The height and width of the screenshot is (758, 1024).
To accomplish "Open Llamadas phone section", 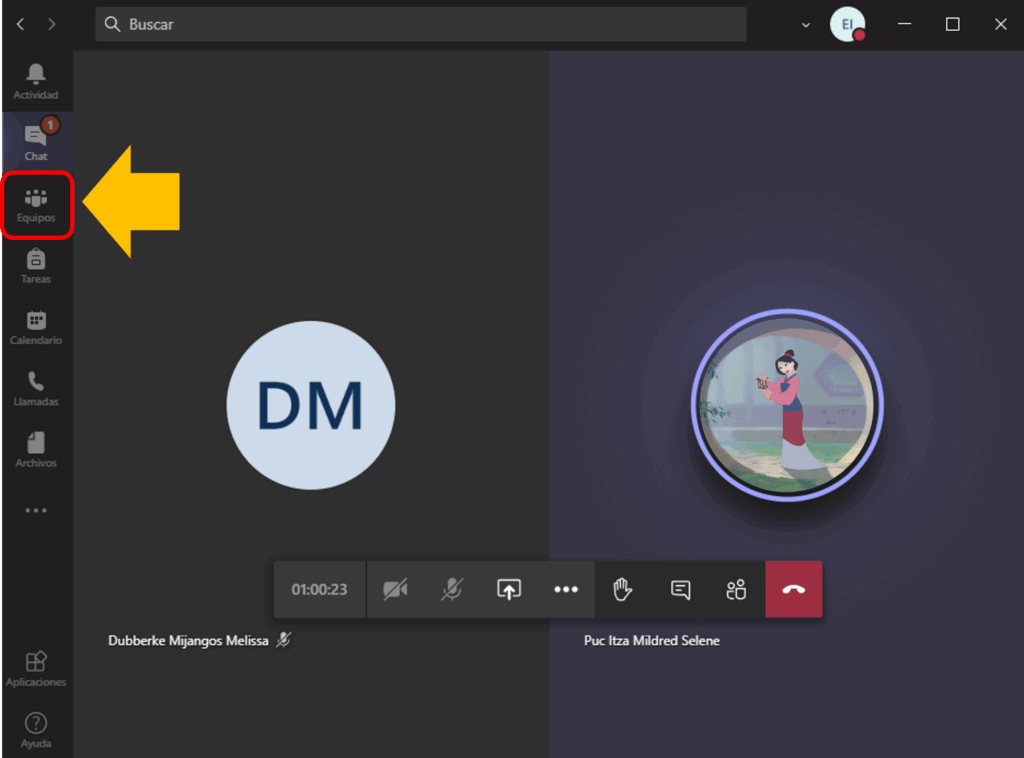I will point(36,388).
